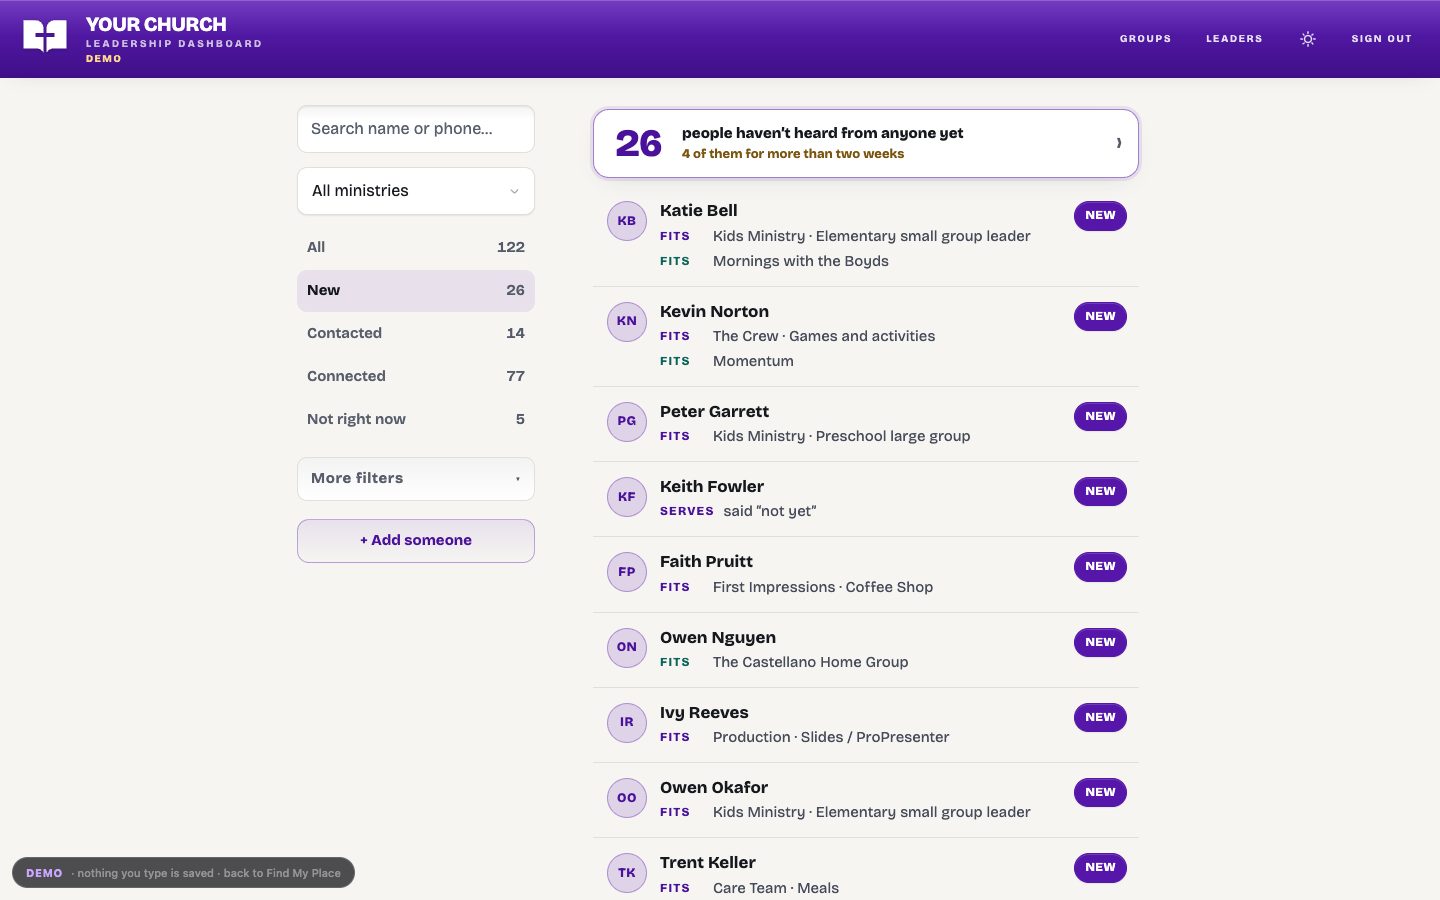The width and height of the screenshot is (1440, 900).
Task: Click 'said "not yet"' text on Keith Fowler
Action: click(x=770, y=511)
